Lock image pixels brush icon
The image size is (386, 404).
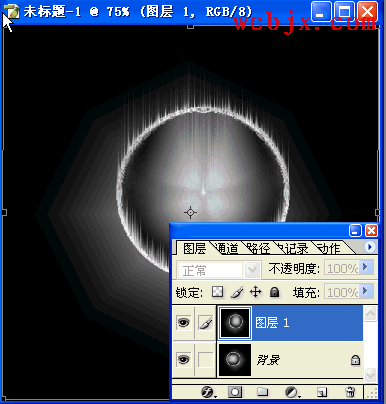[x=237, y=292]
